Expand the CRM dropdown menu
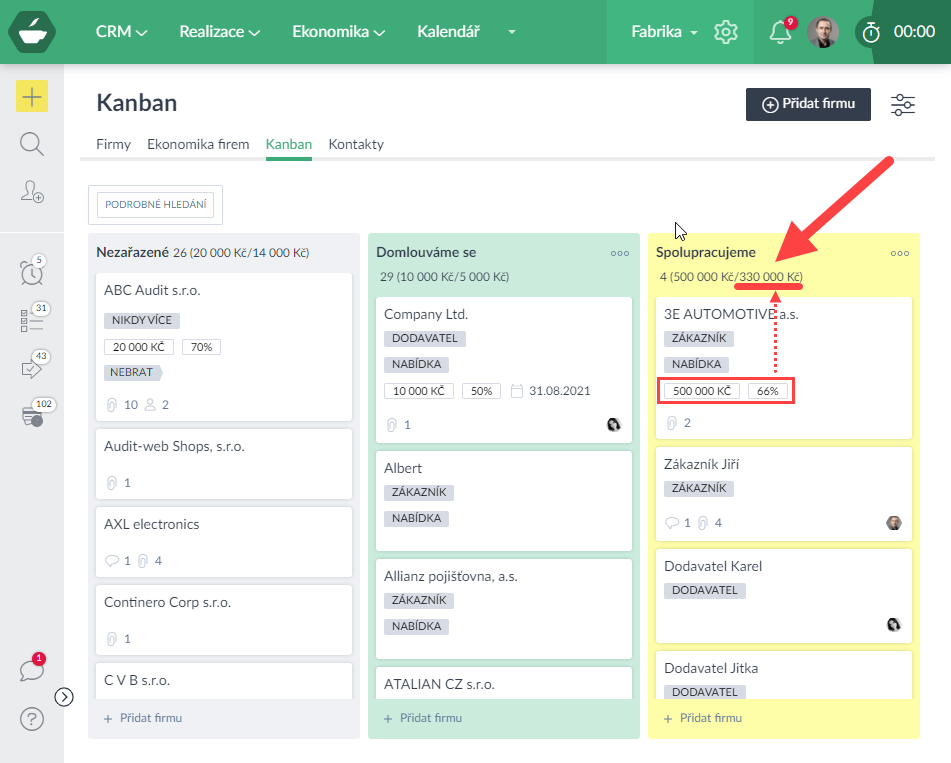 (x=121, y=32)
